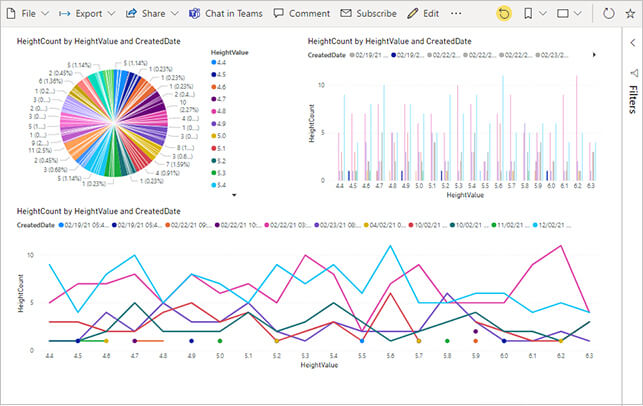Select 5.4 in HeightValue legend

[218, 185]
